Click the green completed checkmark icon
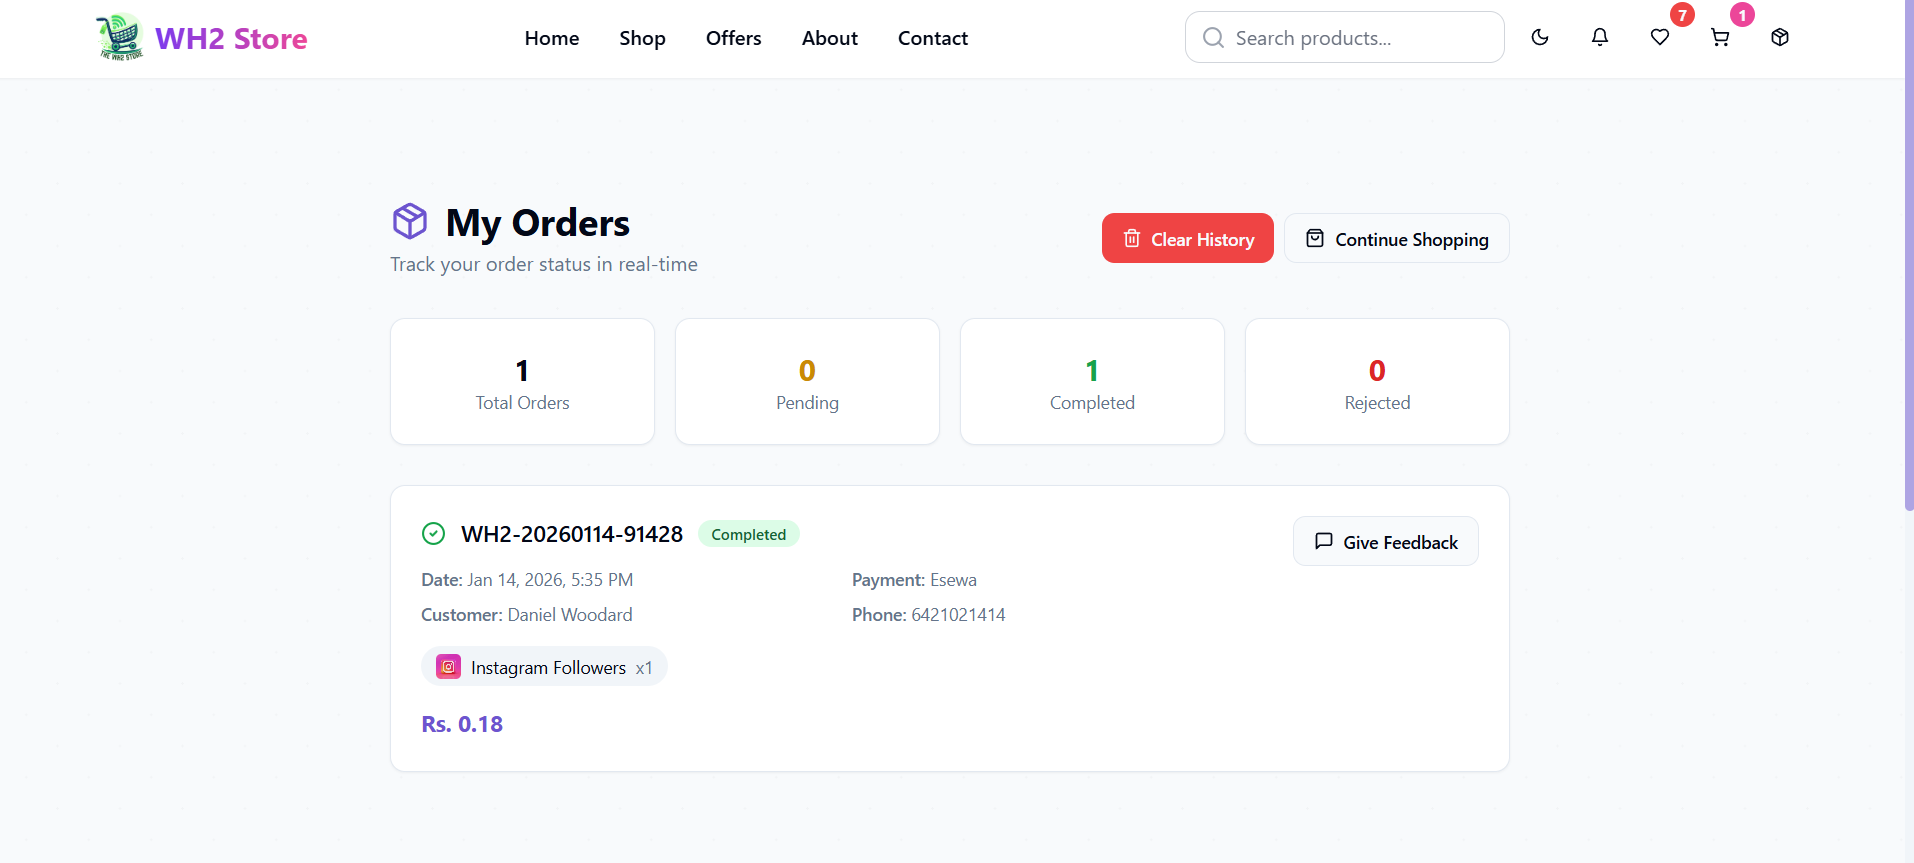The image size is (1914, 863). click(433, 534)
